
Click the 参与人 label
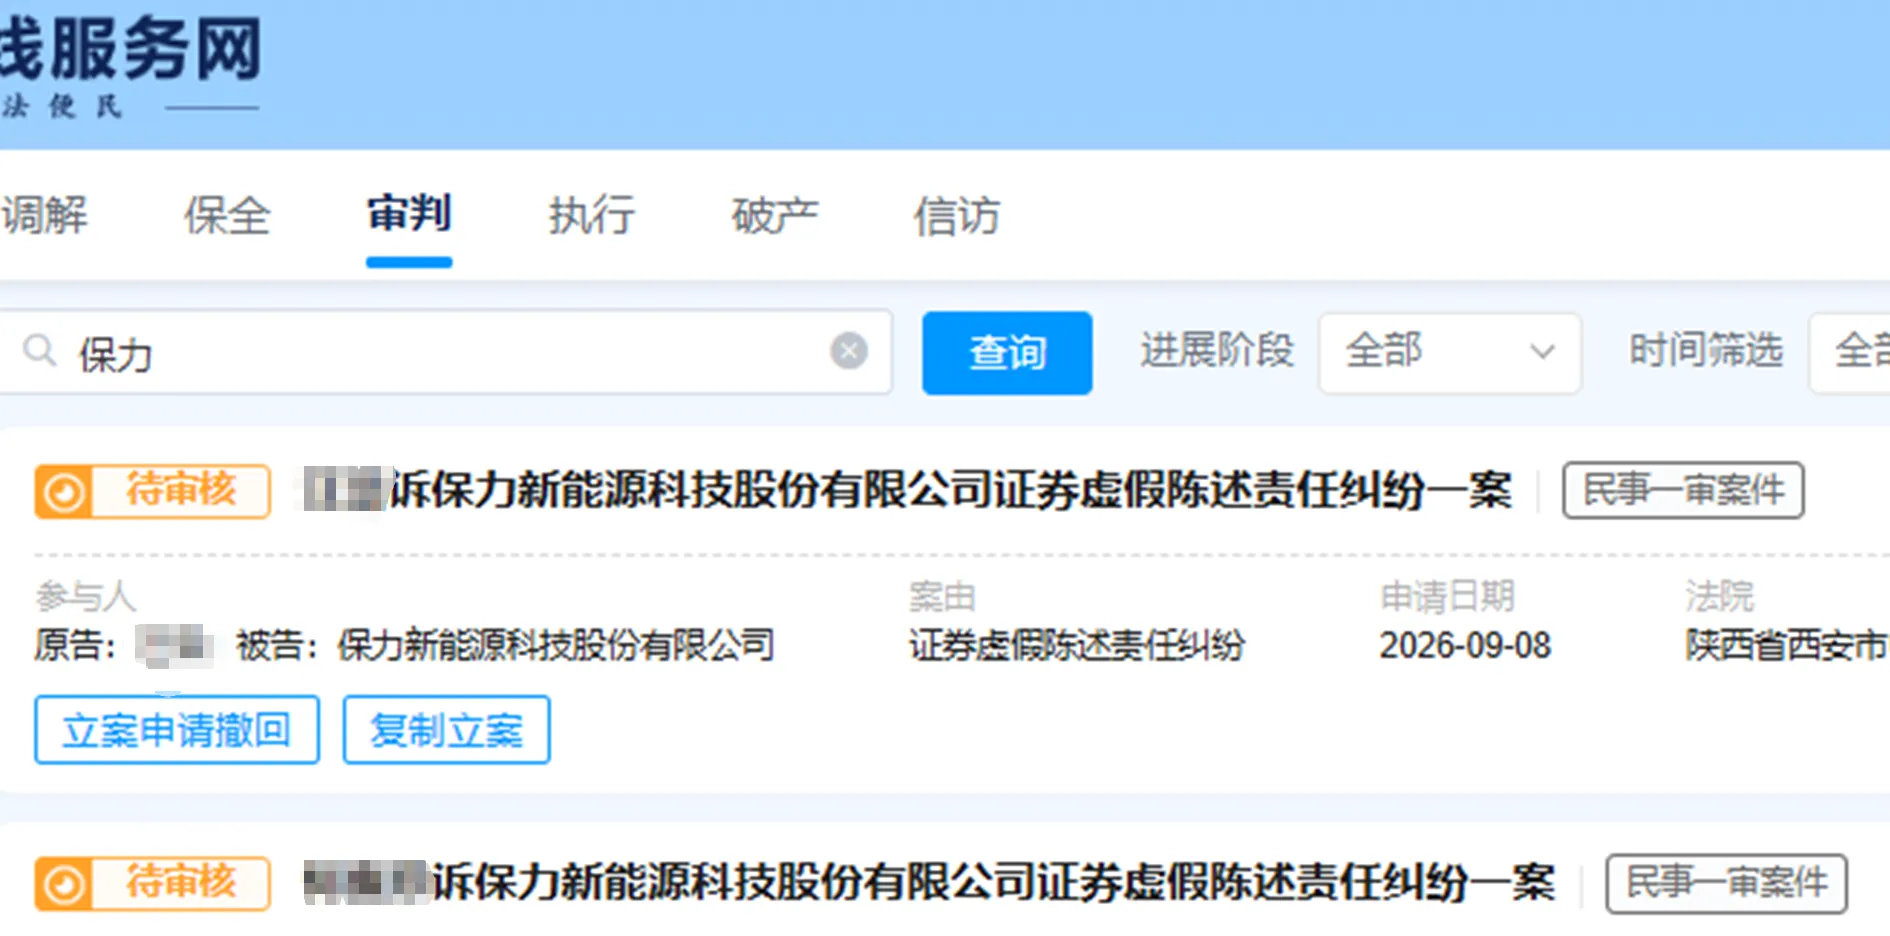point(86,597)
